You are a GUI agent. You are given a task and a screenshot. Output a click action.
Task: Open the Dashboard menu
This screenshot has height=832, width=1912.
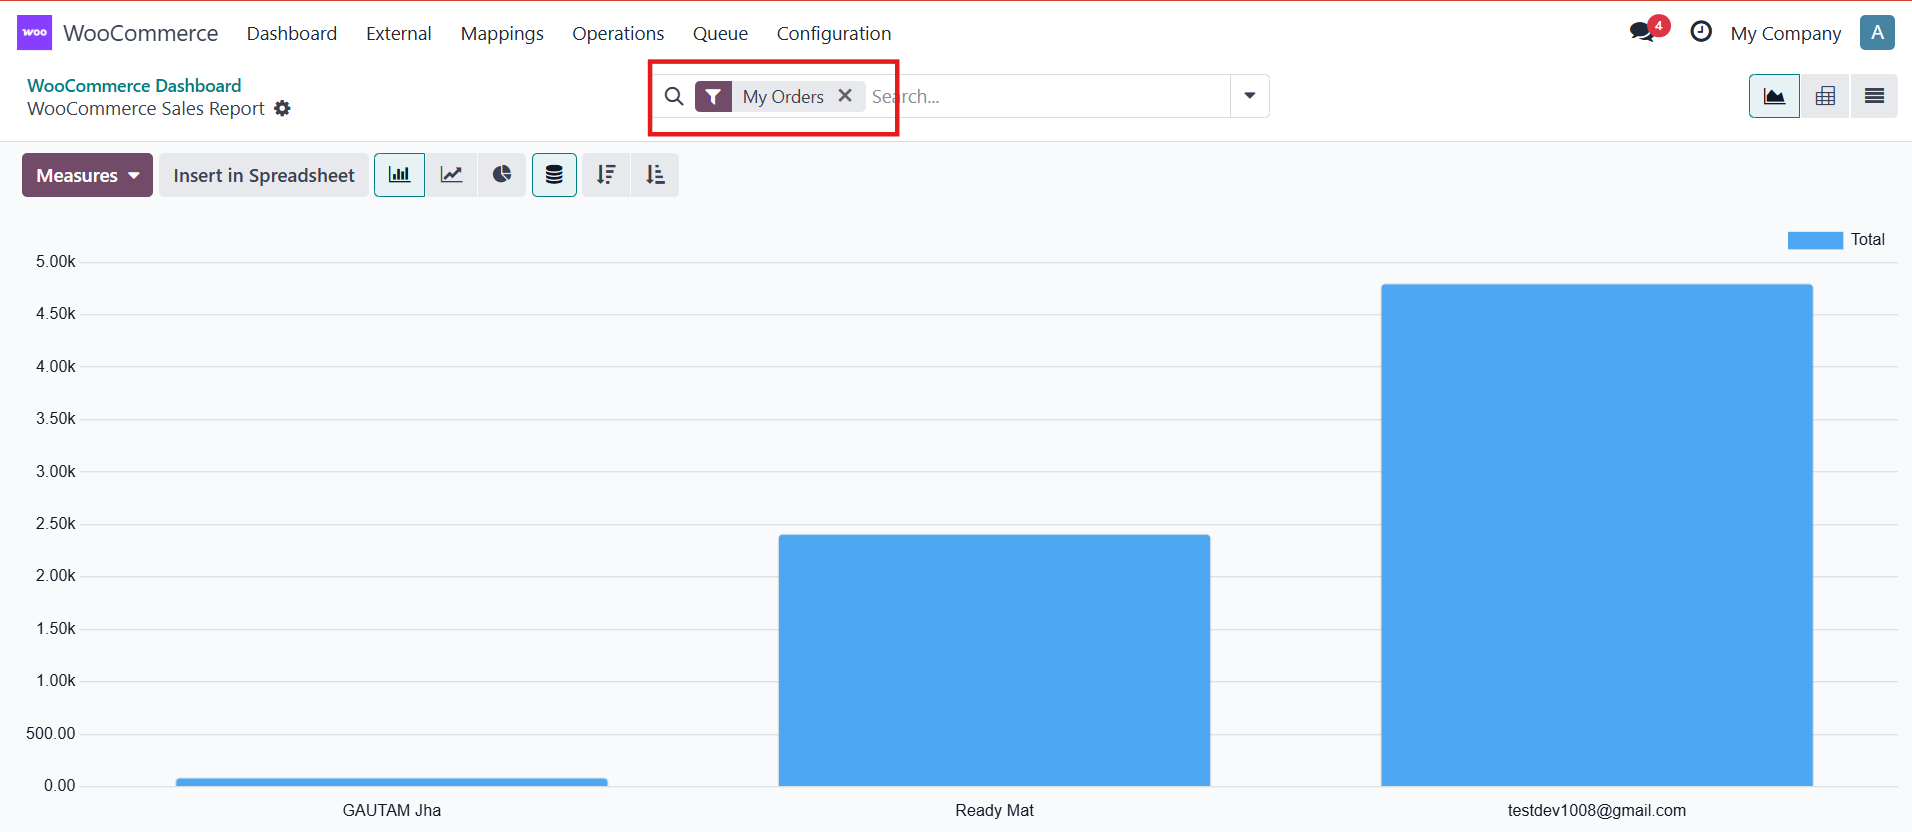coord(292,33)
